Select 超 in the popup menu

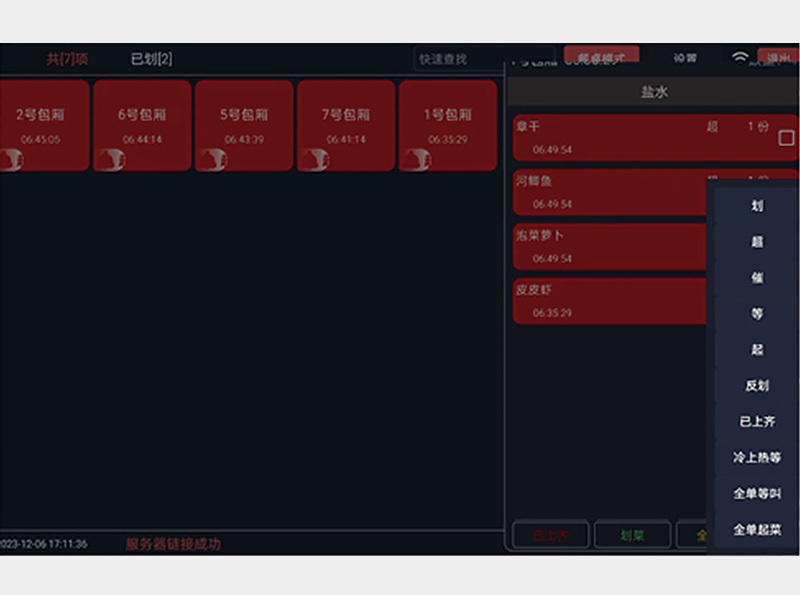click(757, 242)
